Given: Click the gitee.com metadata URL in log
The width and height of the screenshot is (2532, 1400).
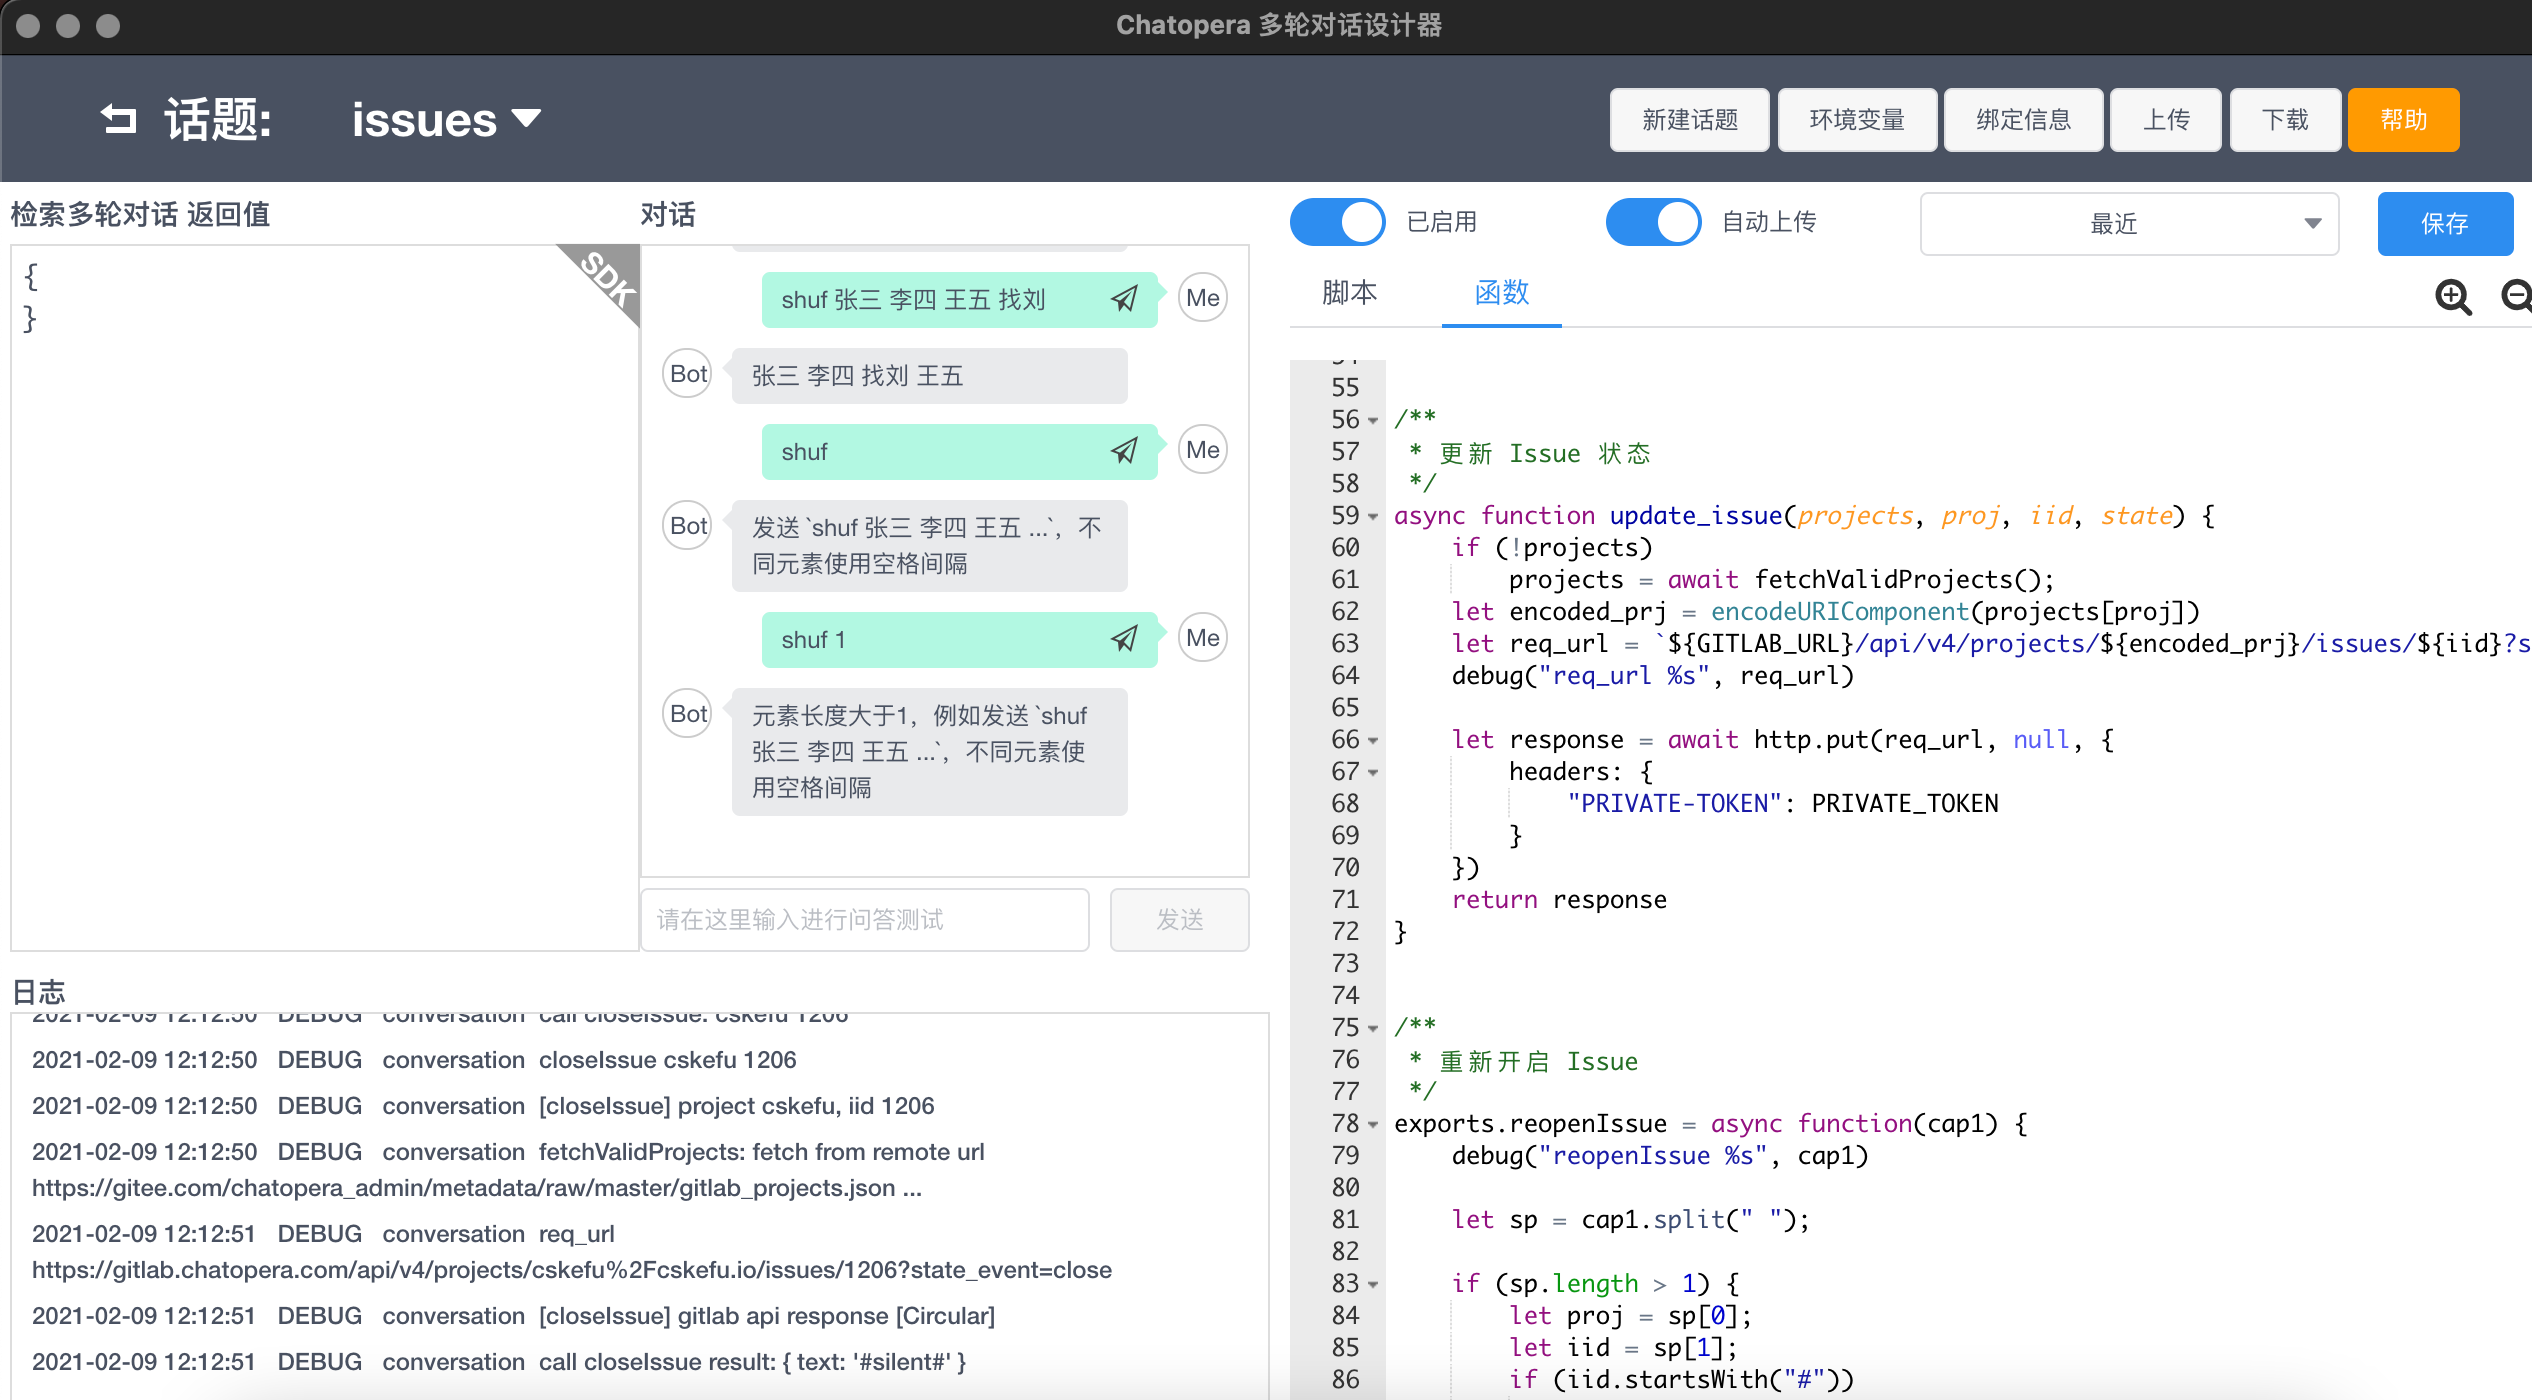Looking at the screenshot, I should (x=463, y=1188).
